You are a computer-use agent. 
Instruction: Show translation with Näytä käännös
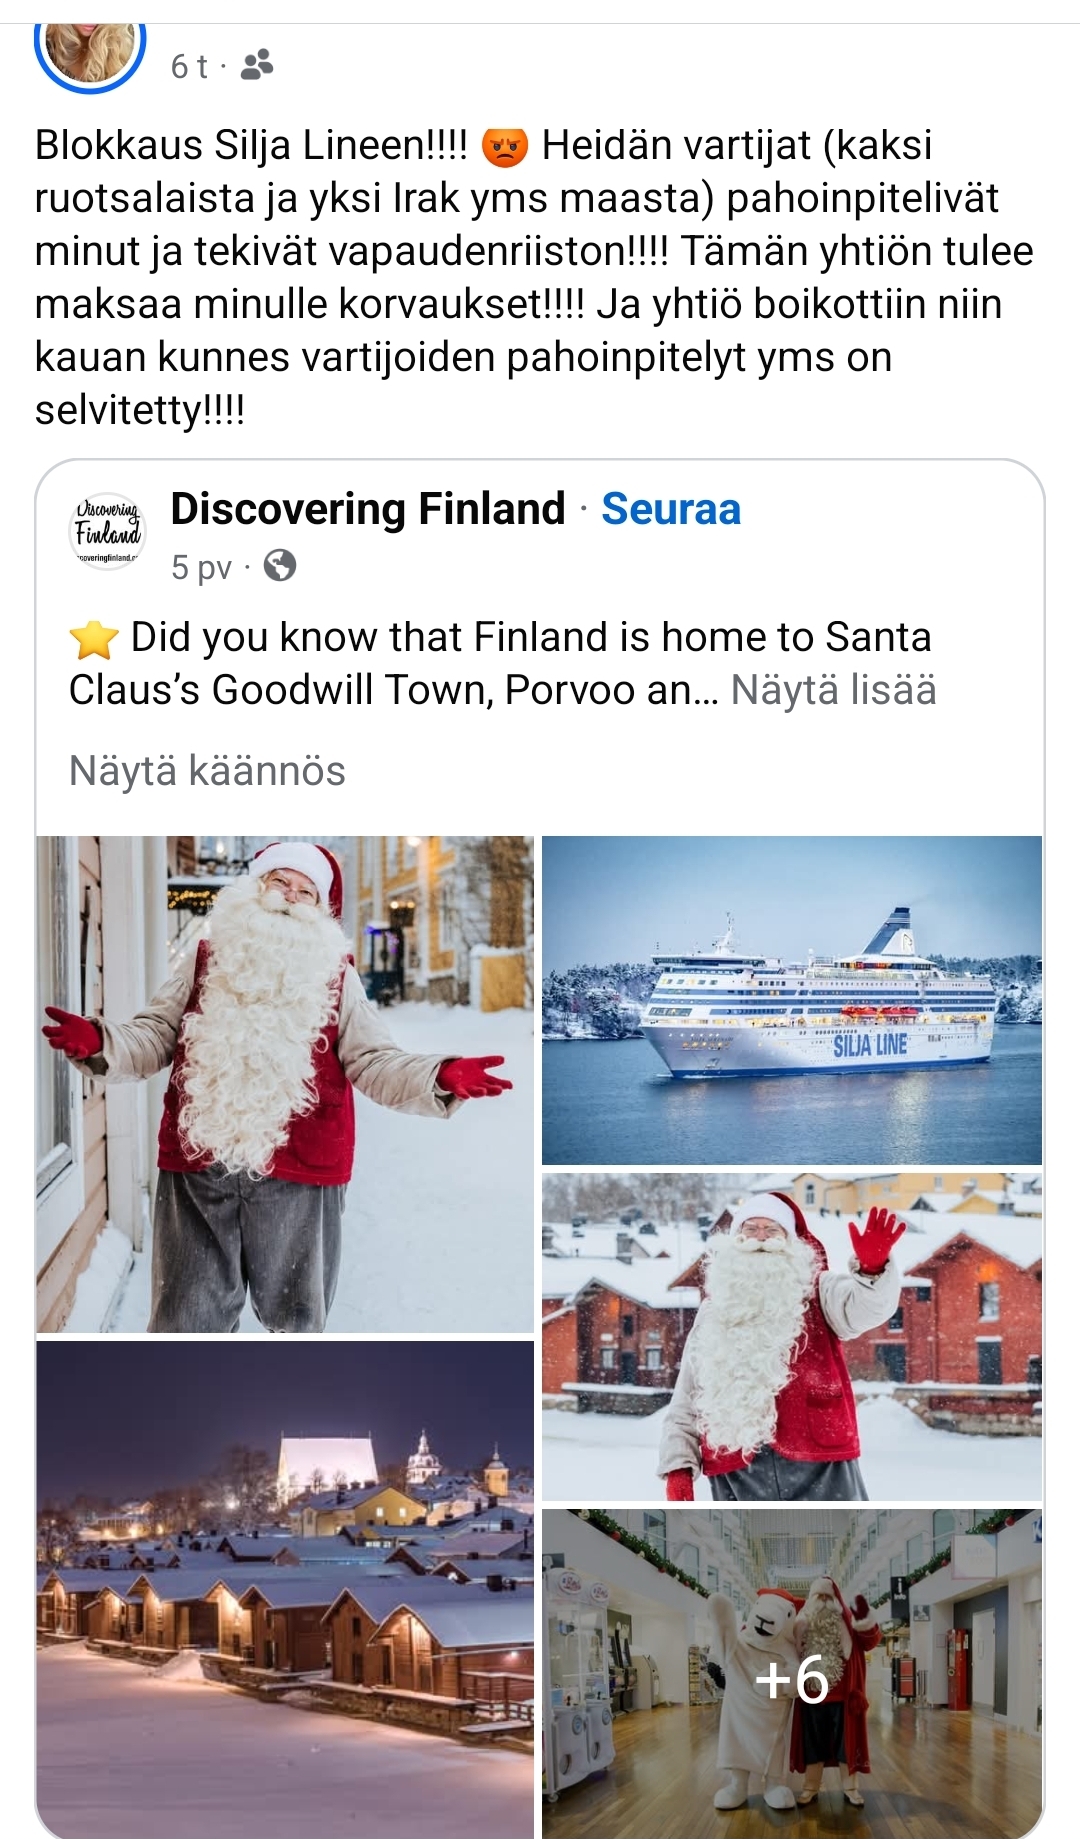207,771
